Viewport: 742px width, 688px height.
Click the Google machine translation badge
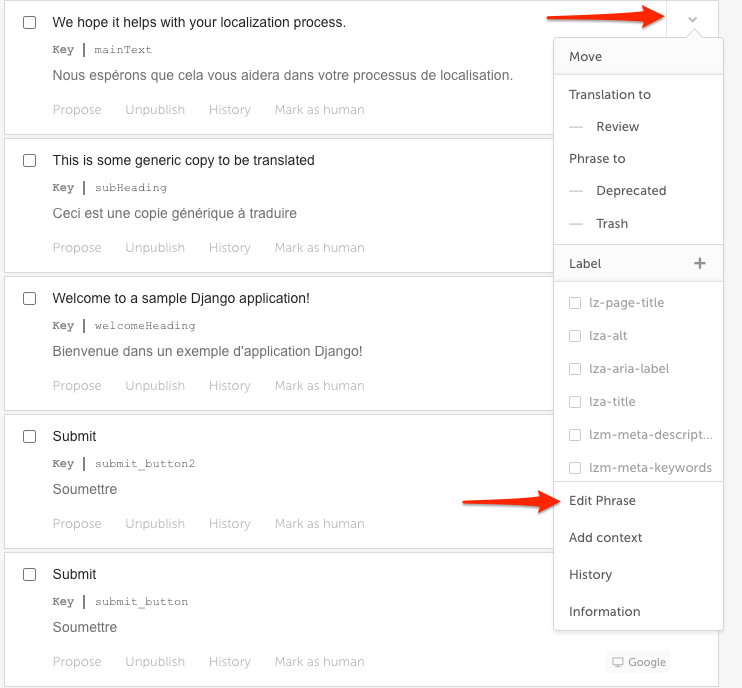(x=638, y=662)
